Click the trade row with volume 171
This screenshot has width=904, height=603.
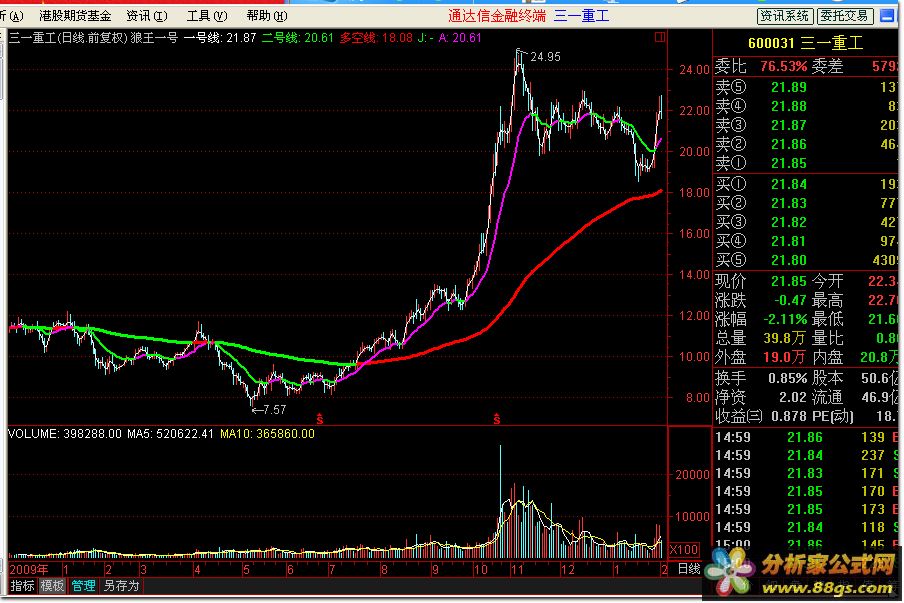[x=806, y=473]
